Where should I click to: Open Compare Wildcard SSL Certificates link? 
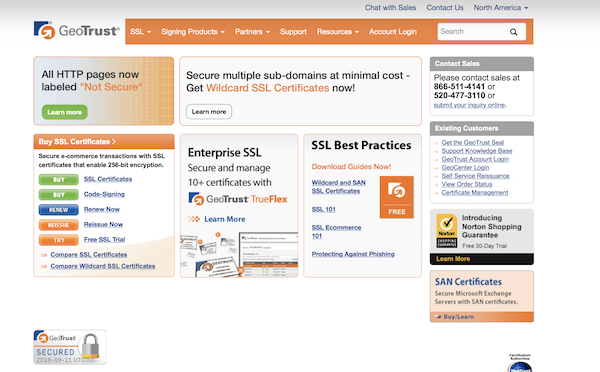pos(103,266)
